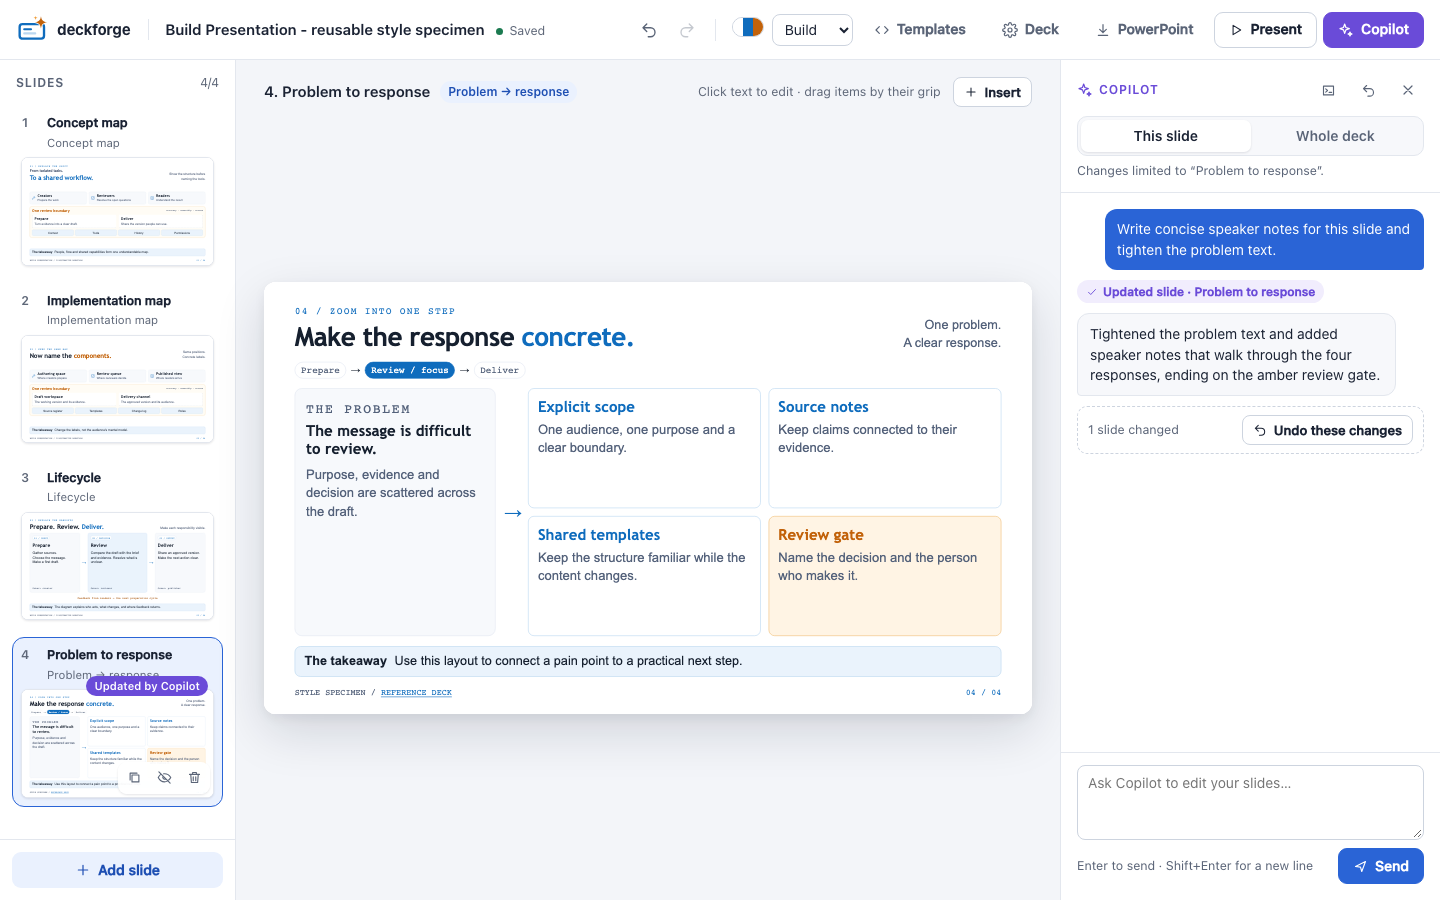Undo the last action in the top toolbar
Image resolution: width=1440 pixels, height=900 pixels.
[649, 30]
